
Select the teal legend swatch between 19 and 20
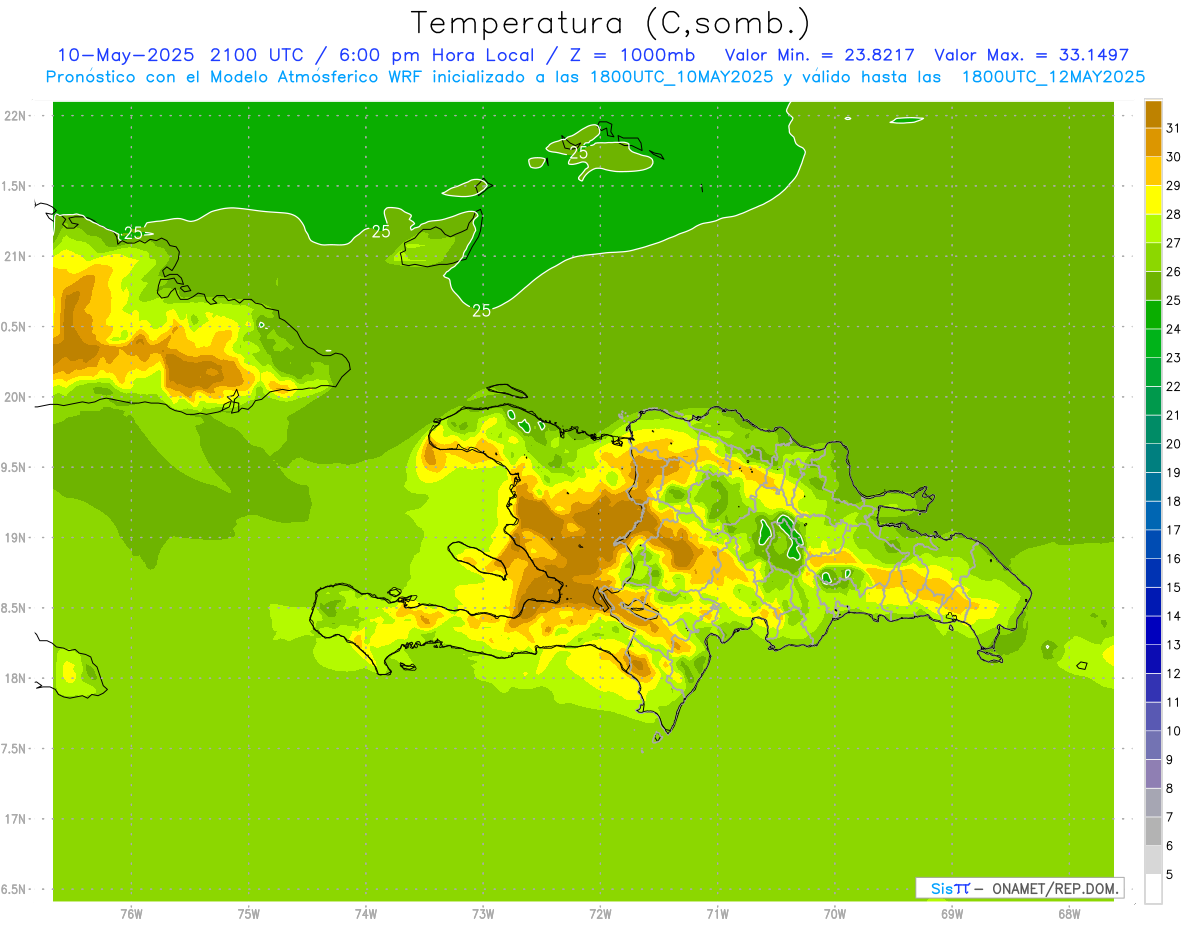click(1153, 458)
